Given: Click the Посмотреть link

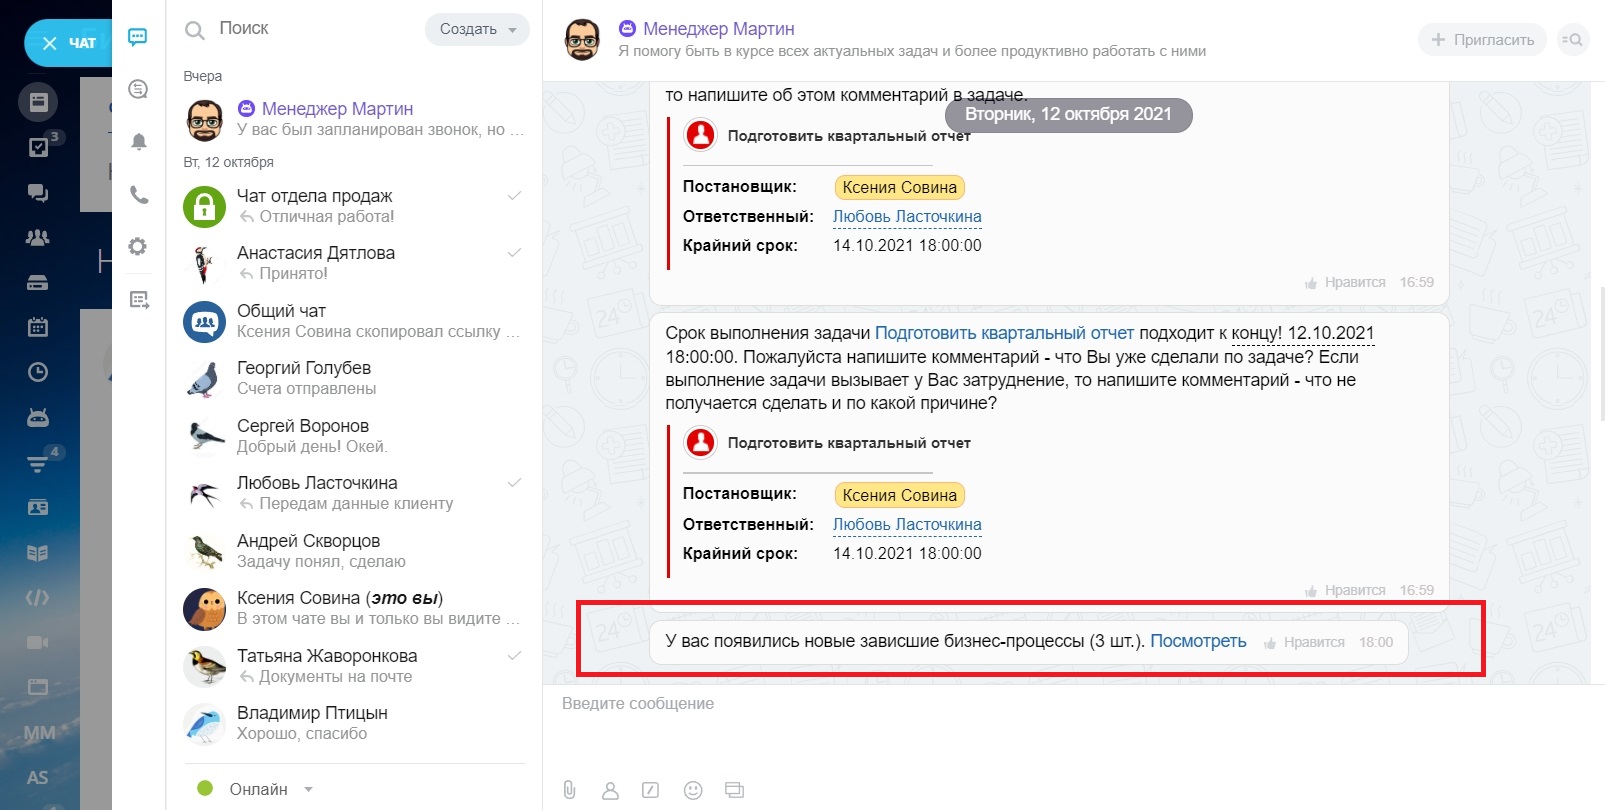Looking at the screenshot, I should click(x=1198, y=641).
